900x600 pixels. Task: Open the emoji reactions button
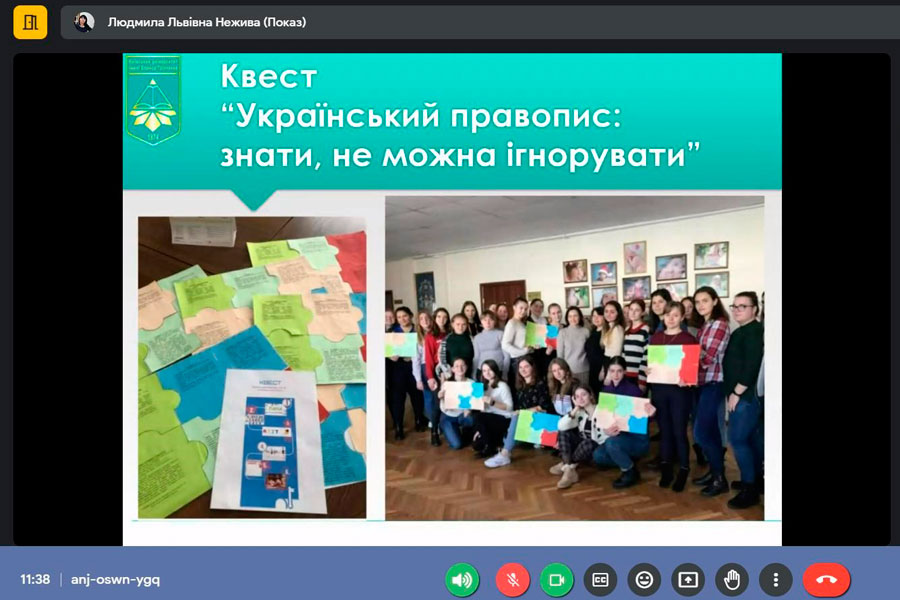click(x=644, y=580)
